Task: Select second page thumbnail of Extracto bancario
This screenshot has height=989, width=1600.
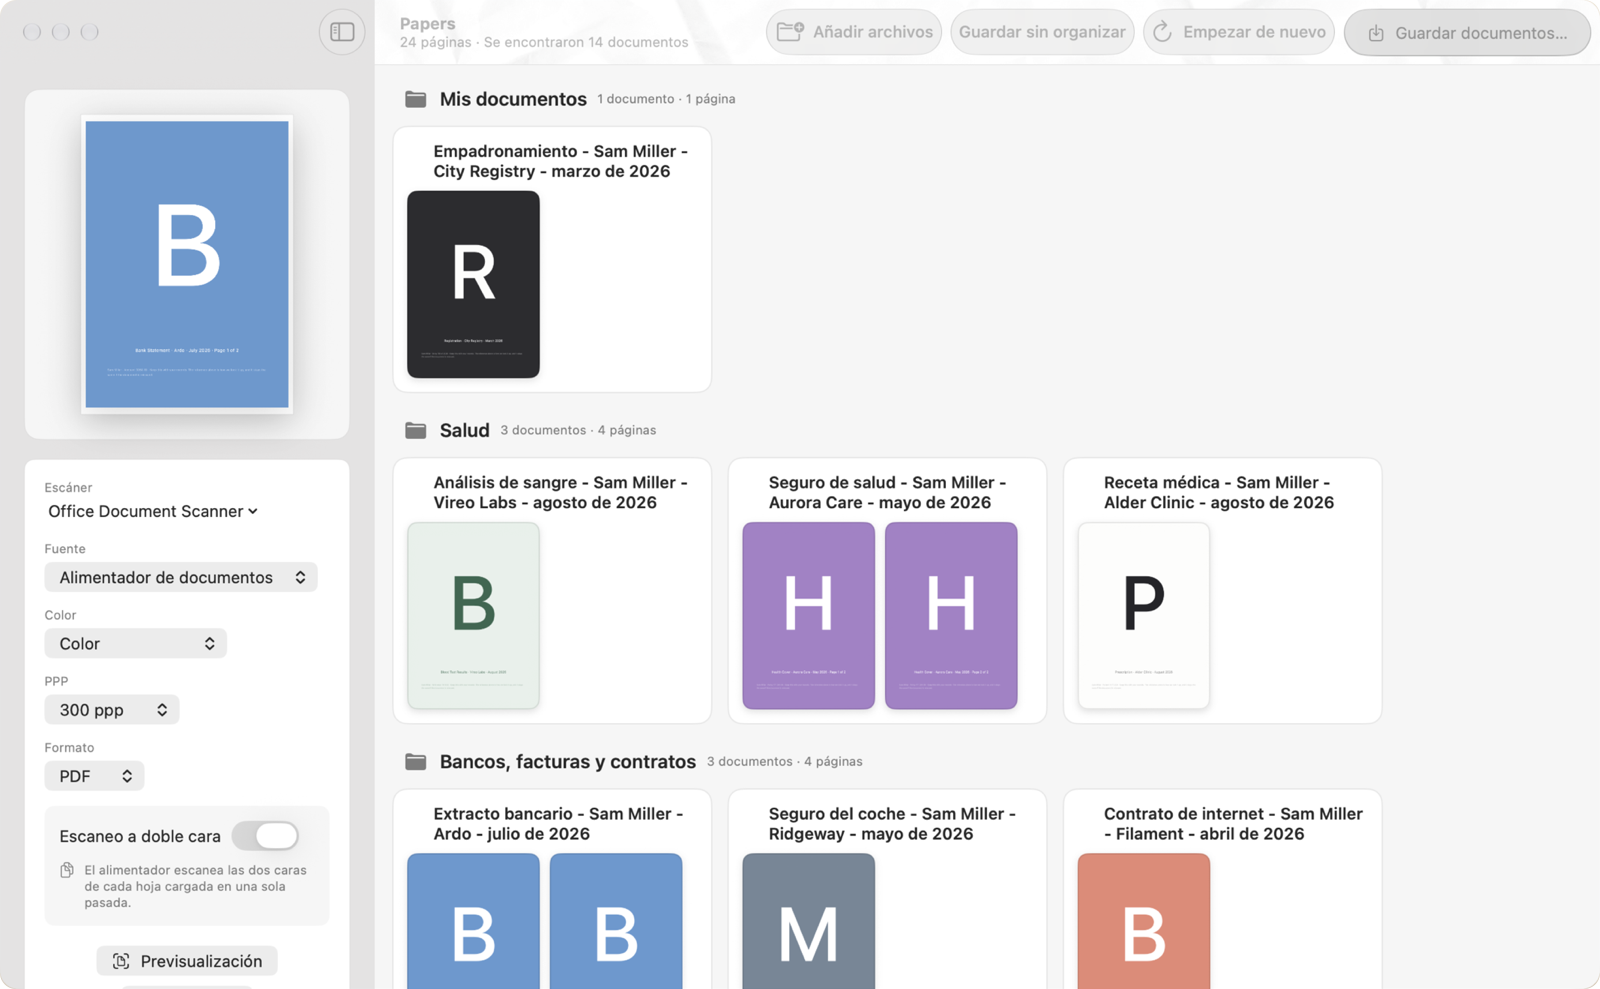Action: point(616,921)
